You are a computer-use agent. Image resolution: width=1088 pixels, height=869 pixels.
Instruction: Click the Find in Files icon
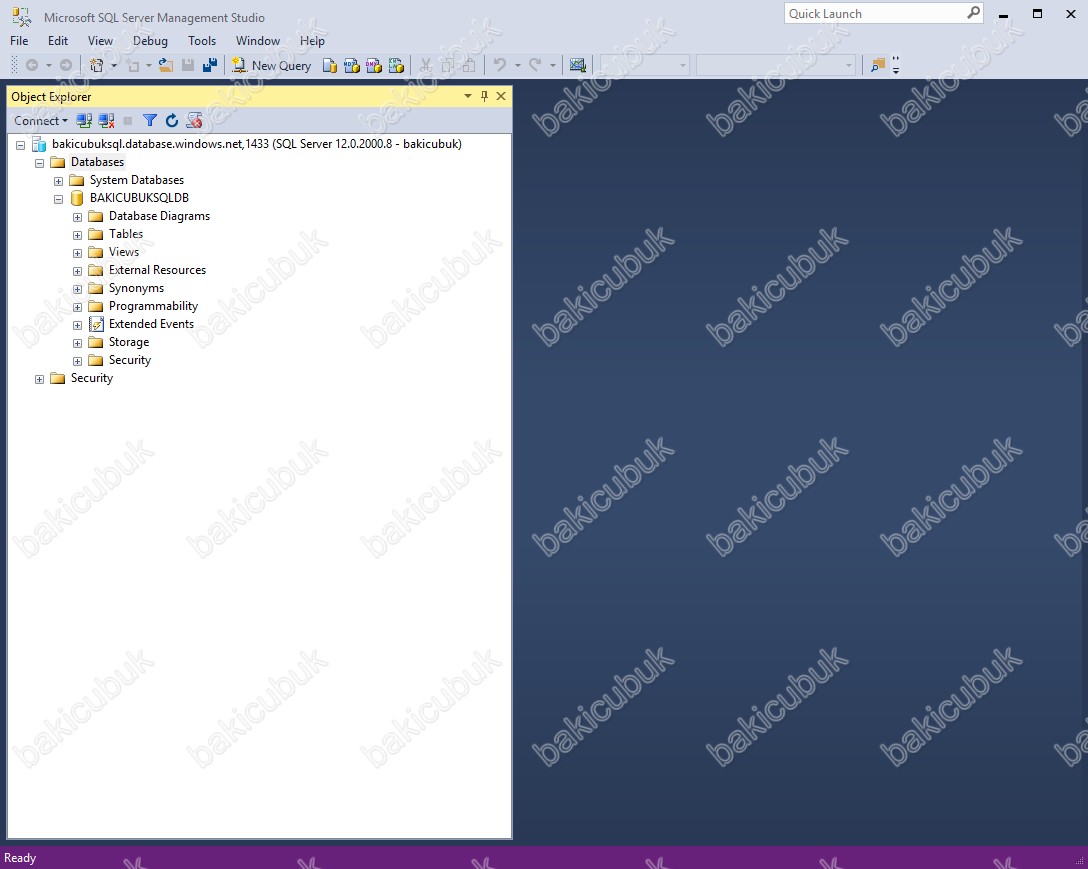(878, 65)
